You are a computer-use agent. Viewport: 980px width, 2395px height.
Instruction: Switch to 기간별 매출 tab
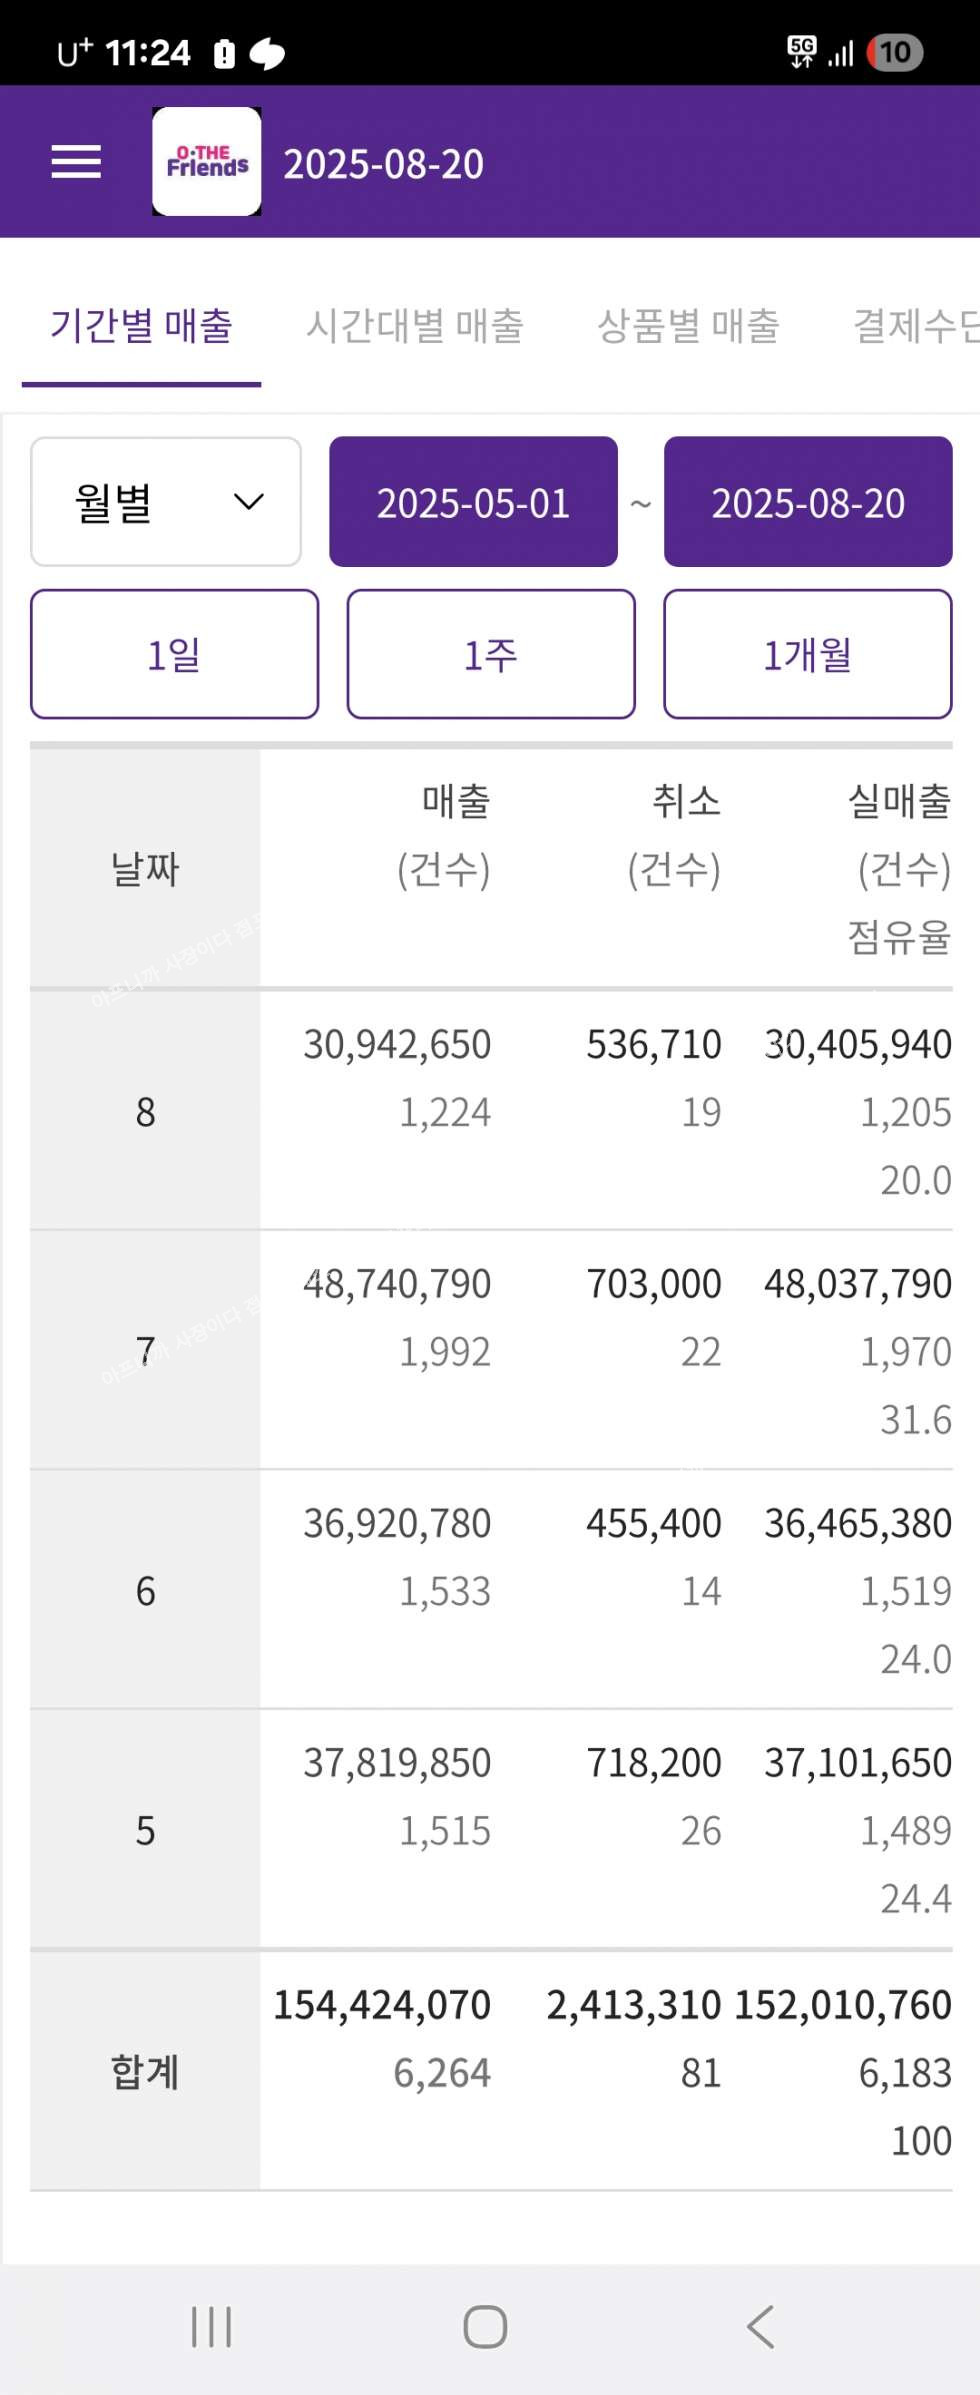(x=141, y=327)
